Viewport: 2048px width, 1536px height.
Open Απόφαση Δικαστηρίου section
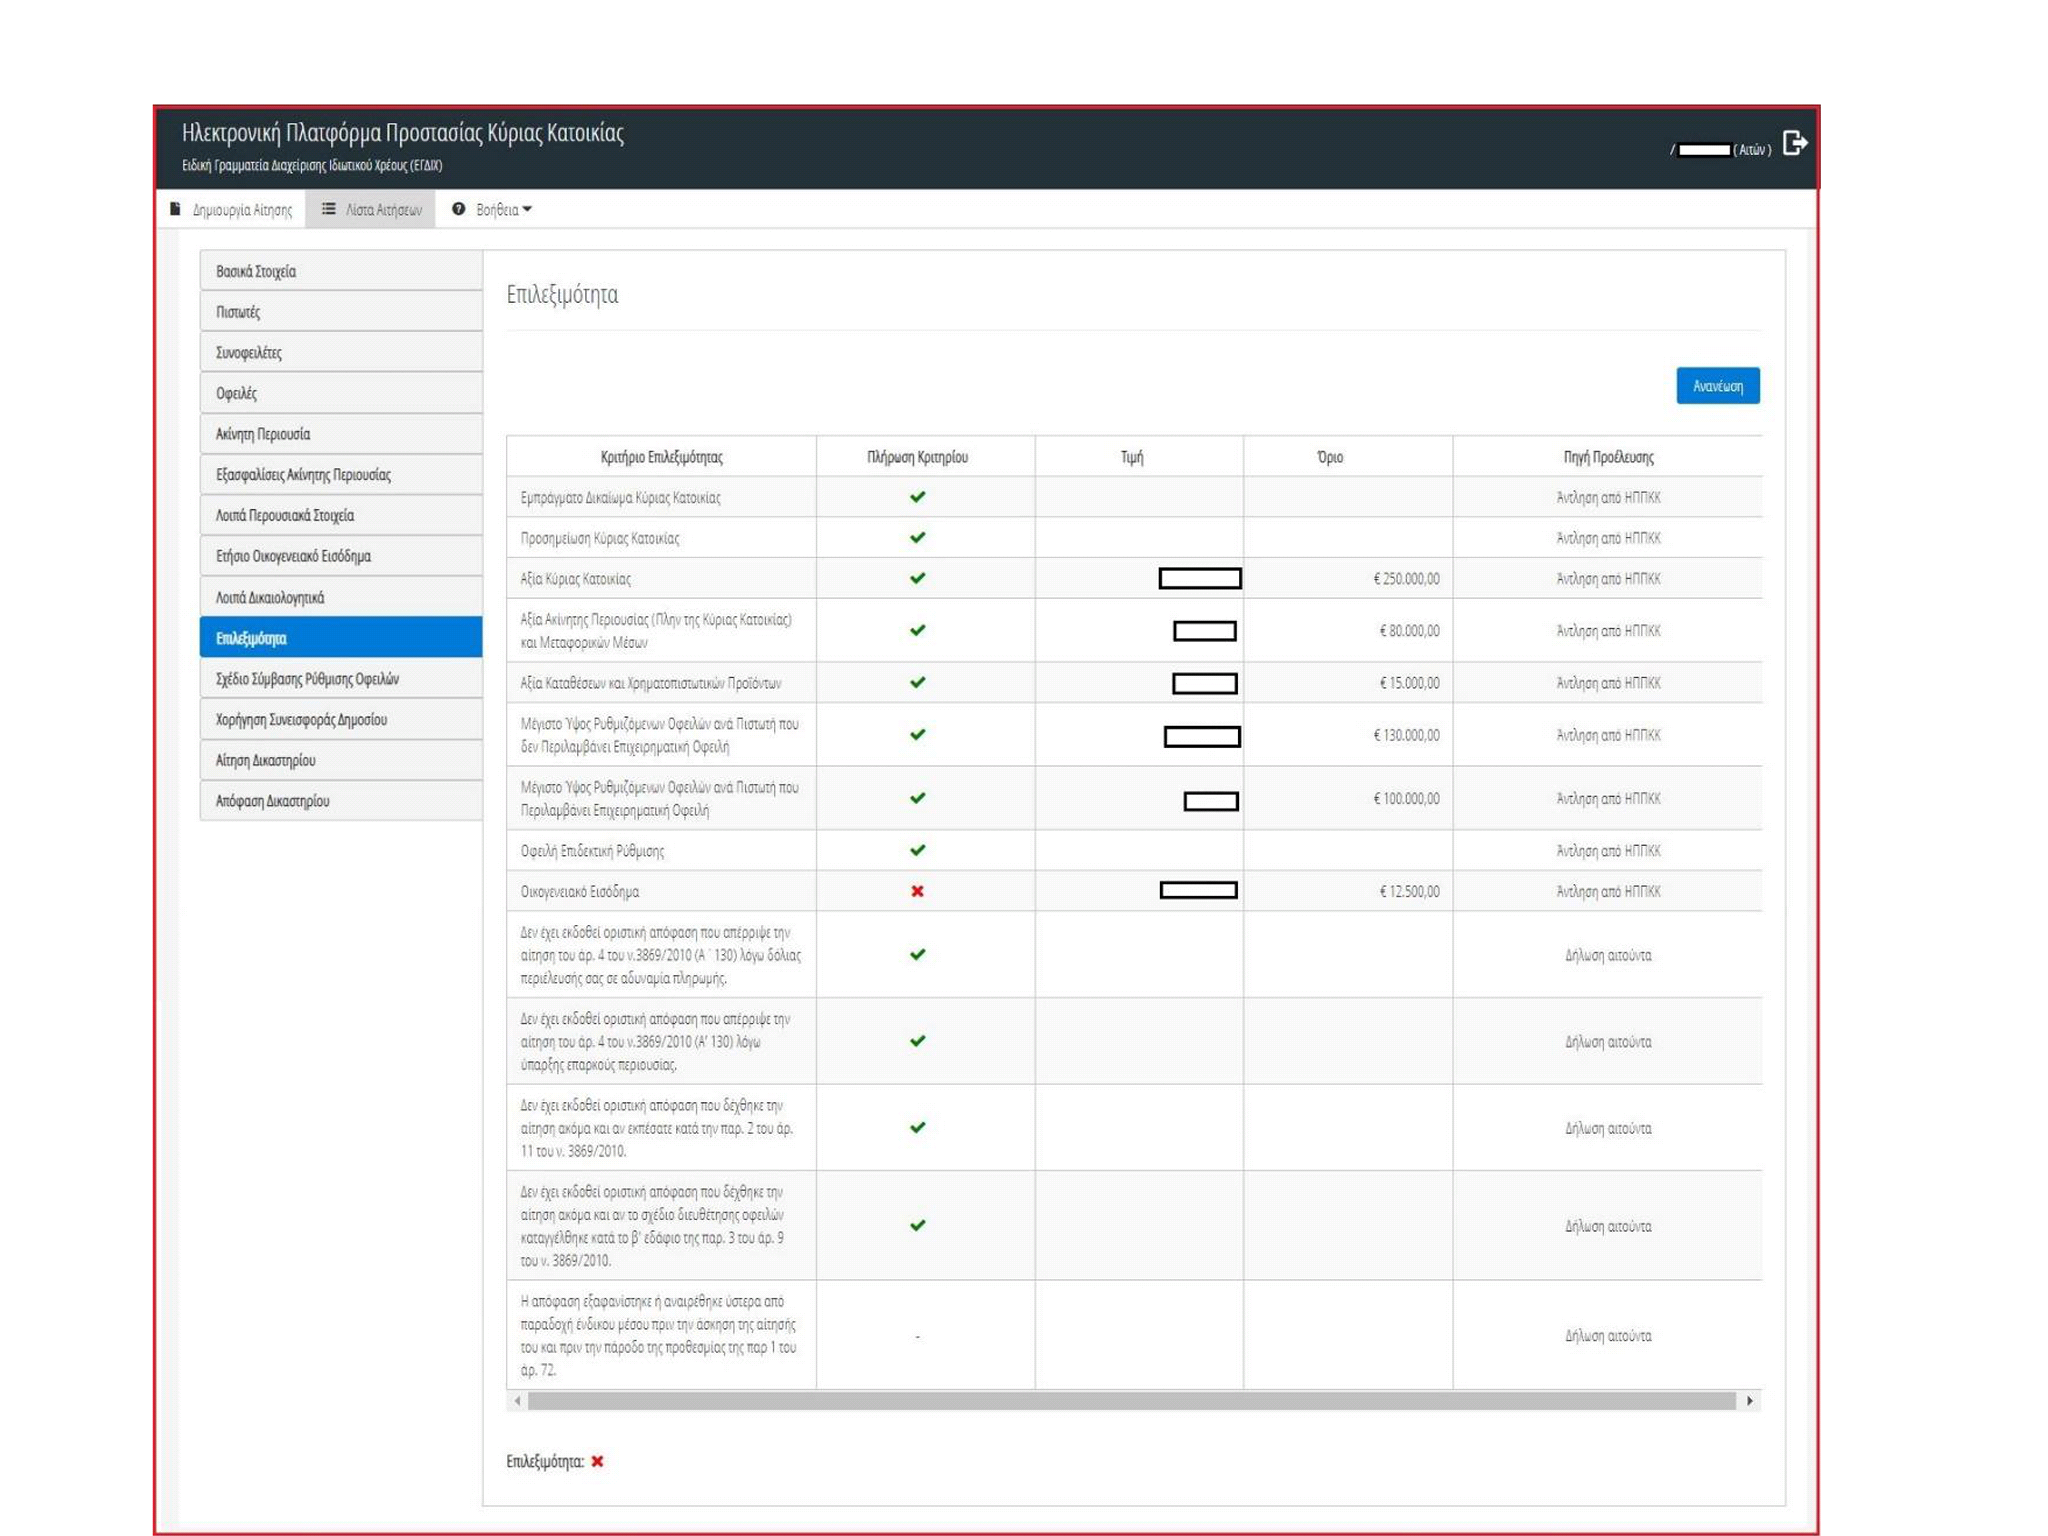coord(341,801)
